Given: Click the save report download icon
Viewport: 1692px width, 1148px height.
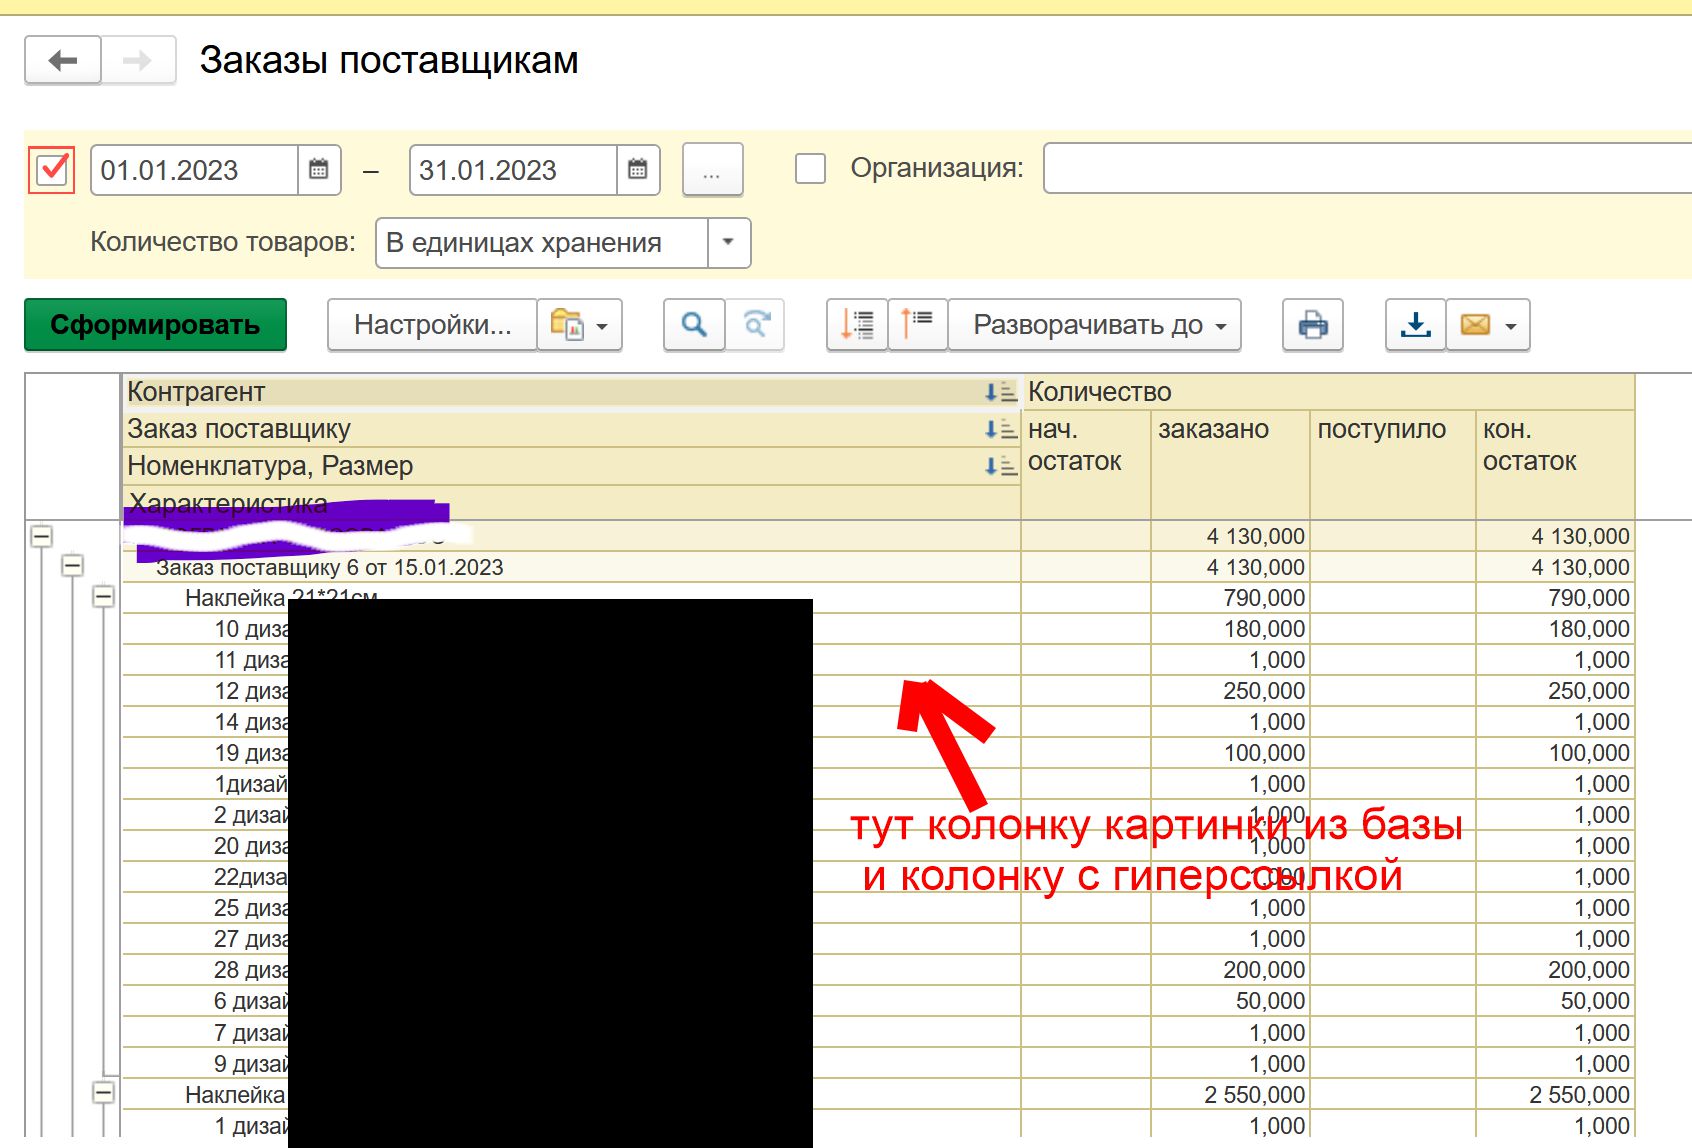Looking at the screenshot, I should tap(1415, 325).
